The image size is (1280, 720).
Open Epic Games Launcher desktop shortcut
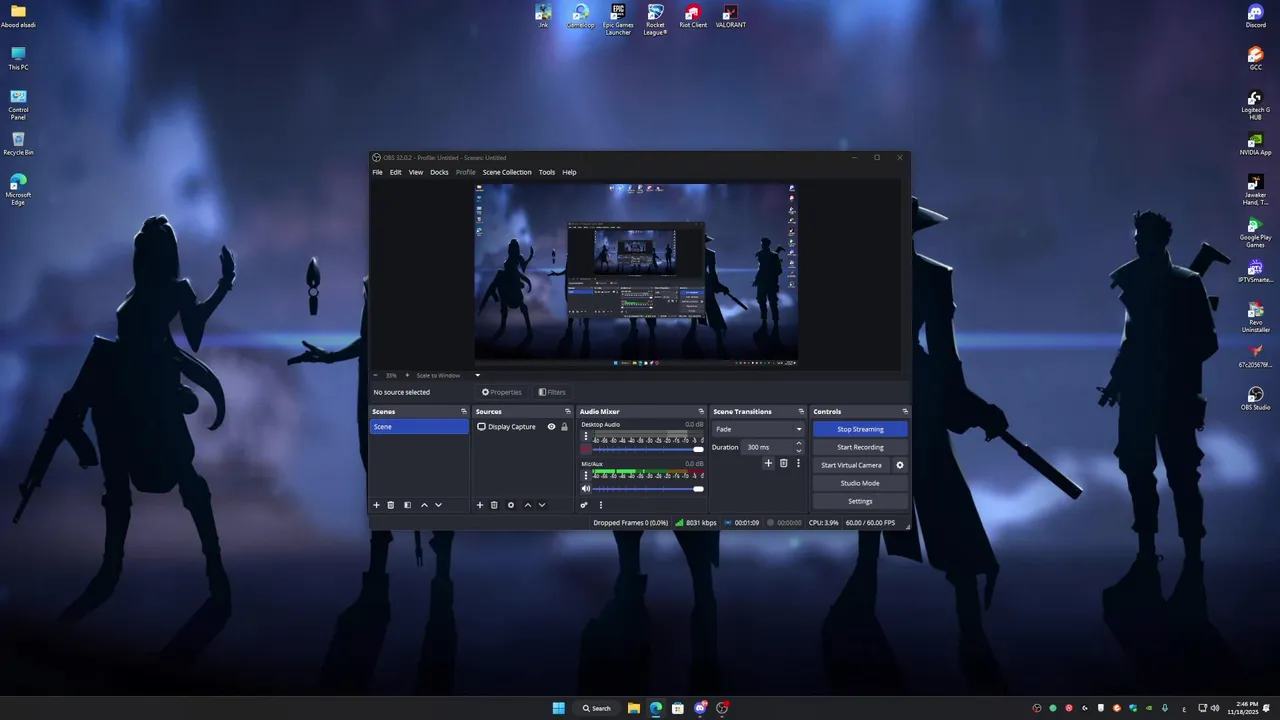coord(618,19)
